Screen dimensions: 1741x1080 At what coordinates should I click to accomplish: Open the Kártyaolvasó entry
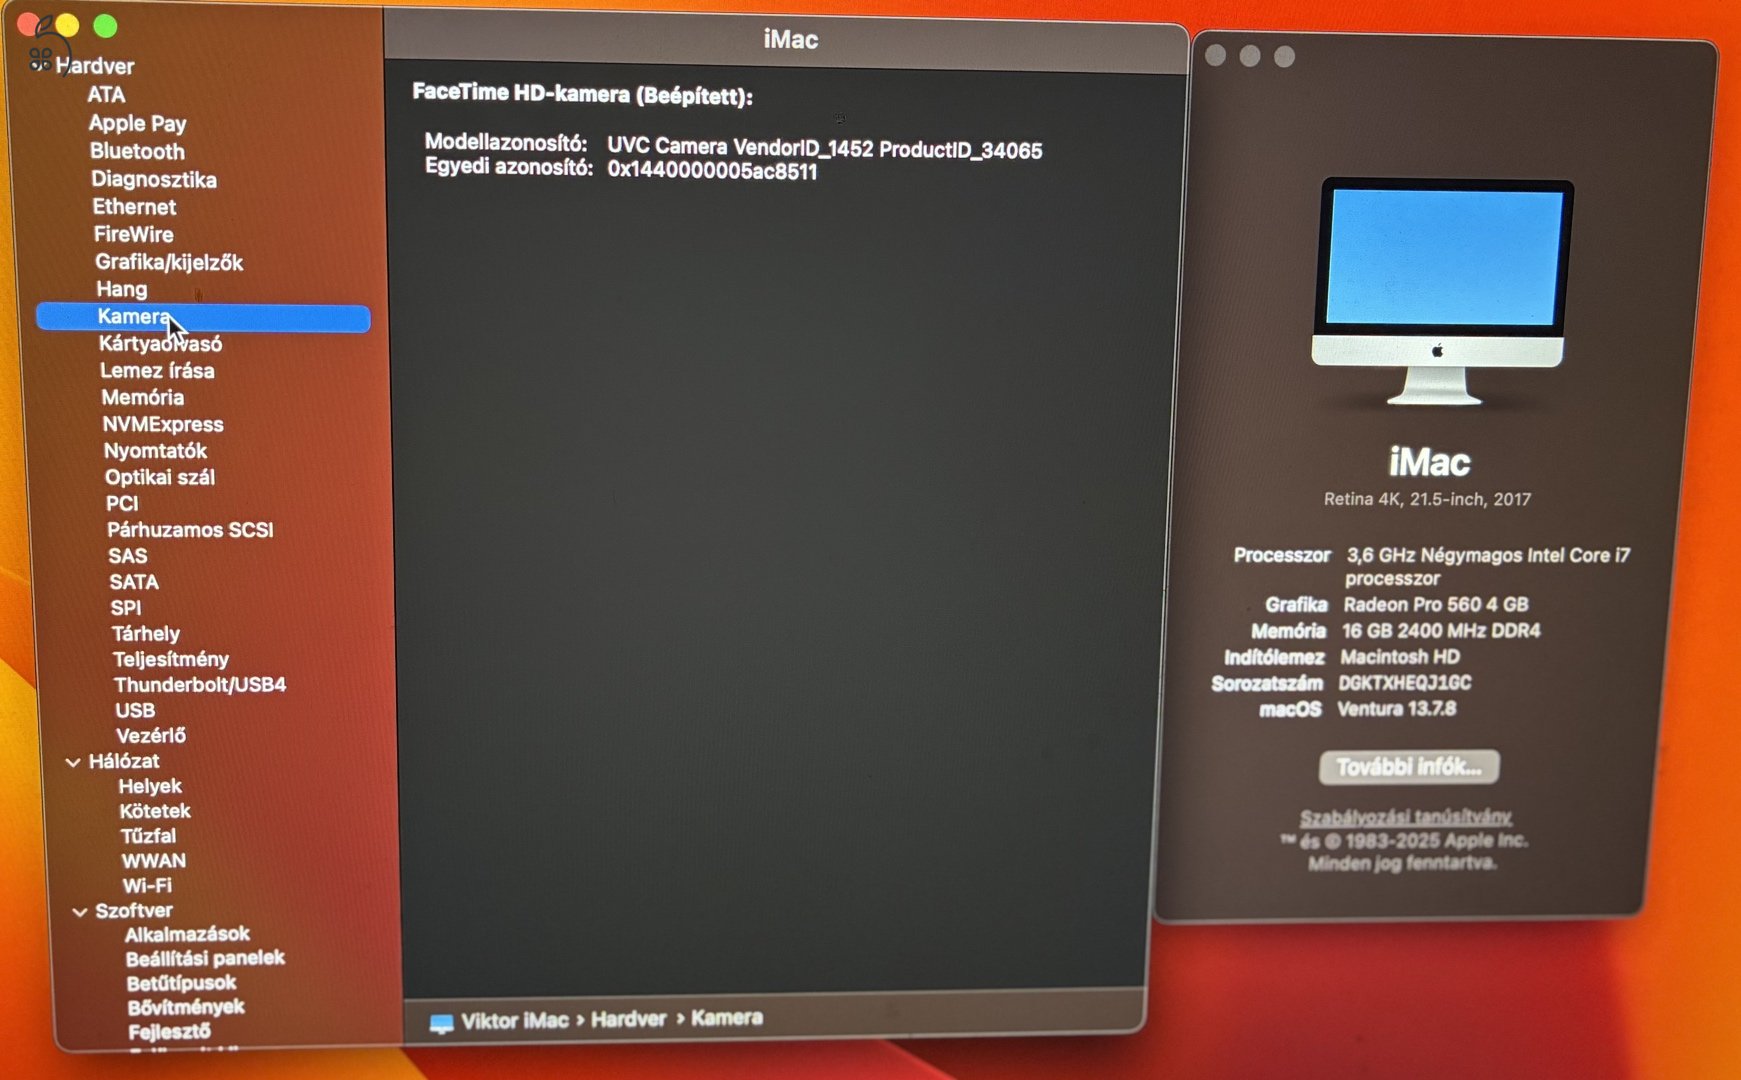(x=160, y=344)
